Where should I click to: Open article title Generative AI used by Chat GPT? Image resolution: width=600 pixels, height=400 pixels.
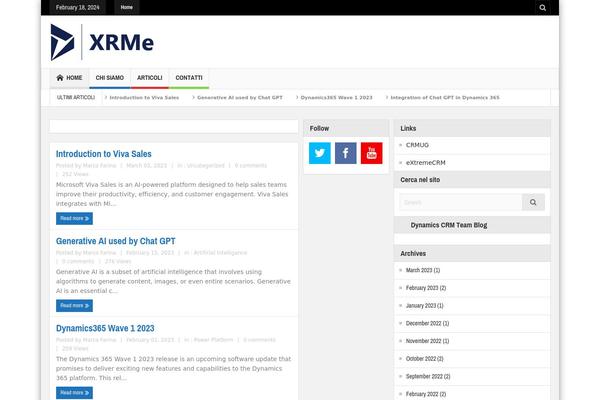116,241
